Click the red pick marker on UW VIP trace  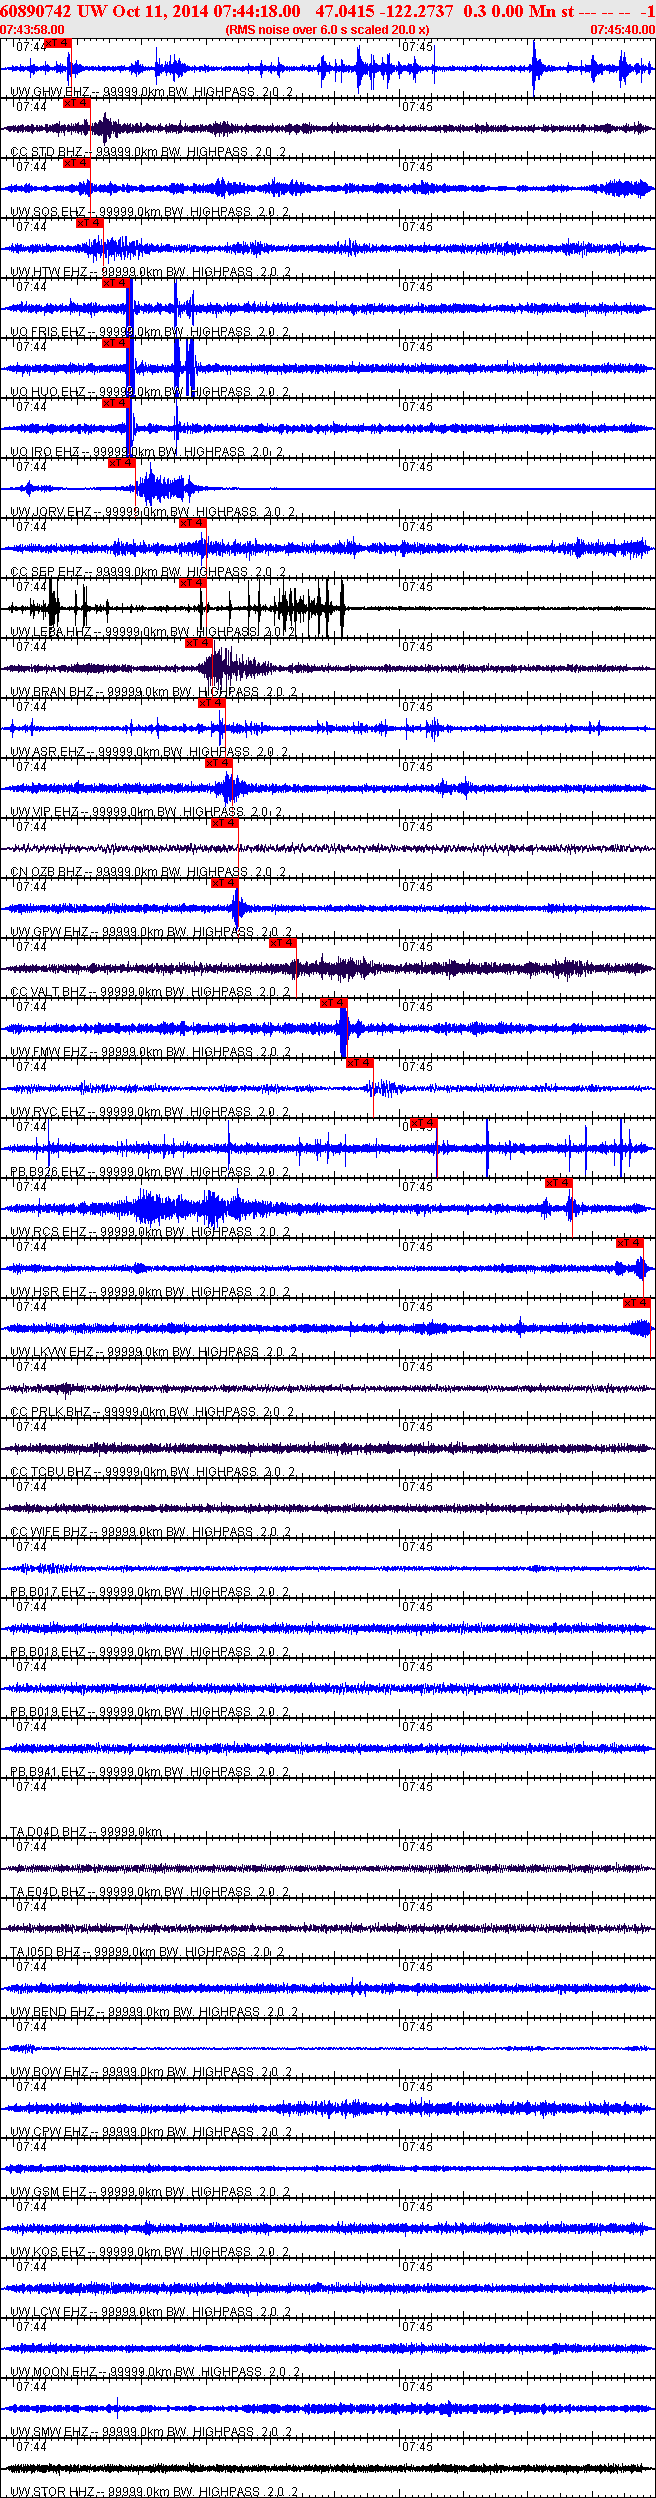pyautogui.click(x=218, y=763)
